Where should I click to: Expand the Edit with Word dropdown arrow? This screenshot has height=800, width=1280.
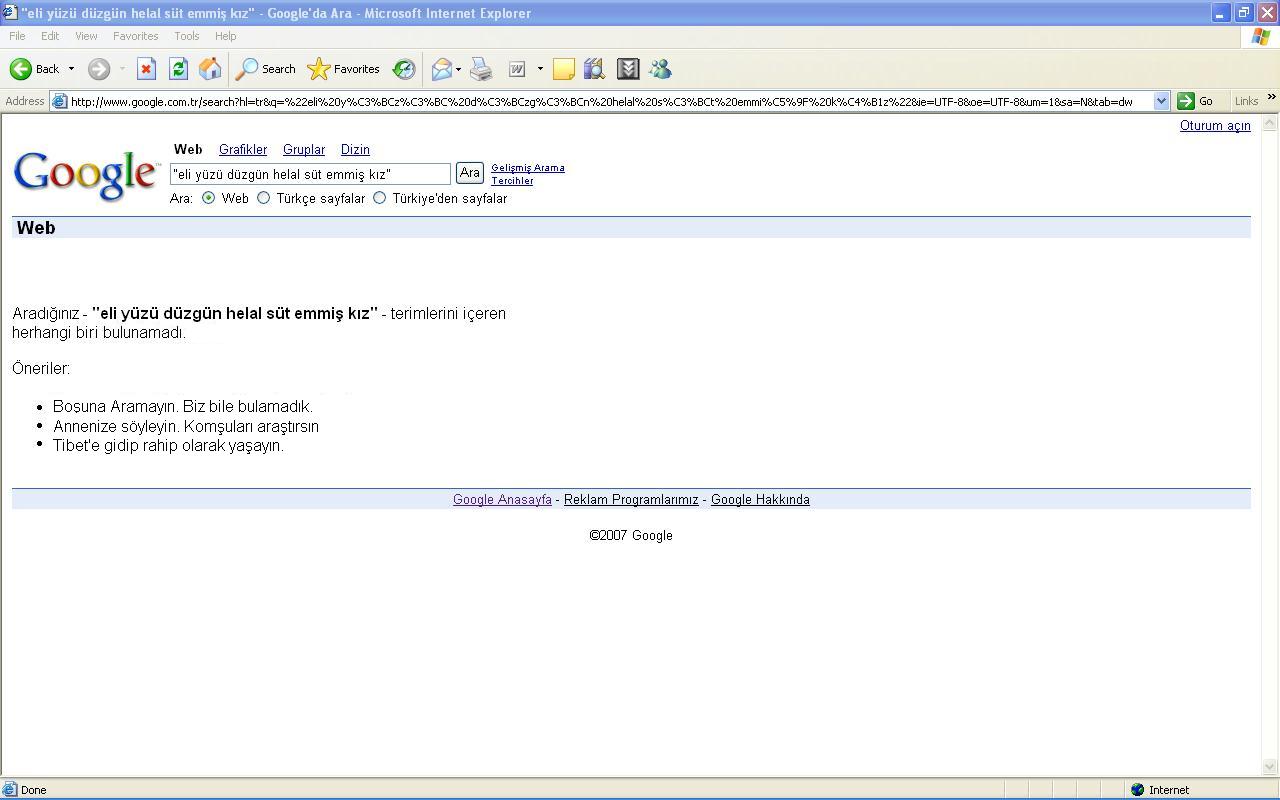click(540, 69)
